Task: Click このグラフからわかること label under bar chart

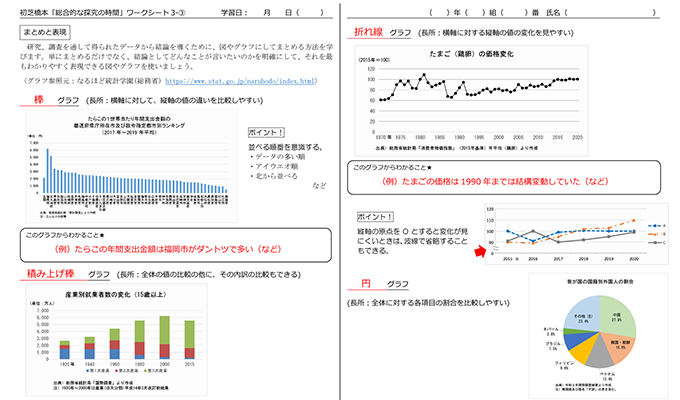Action: tap(65, 235)
